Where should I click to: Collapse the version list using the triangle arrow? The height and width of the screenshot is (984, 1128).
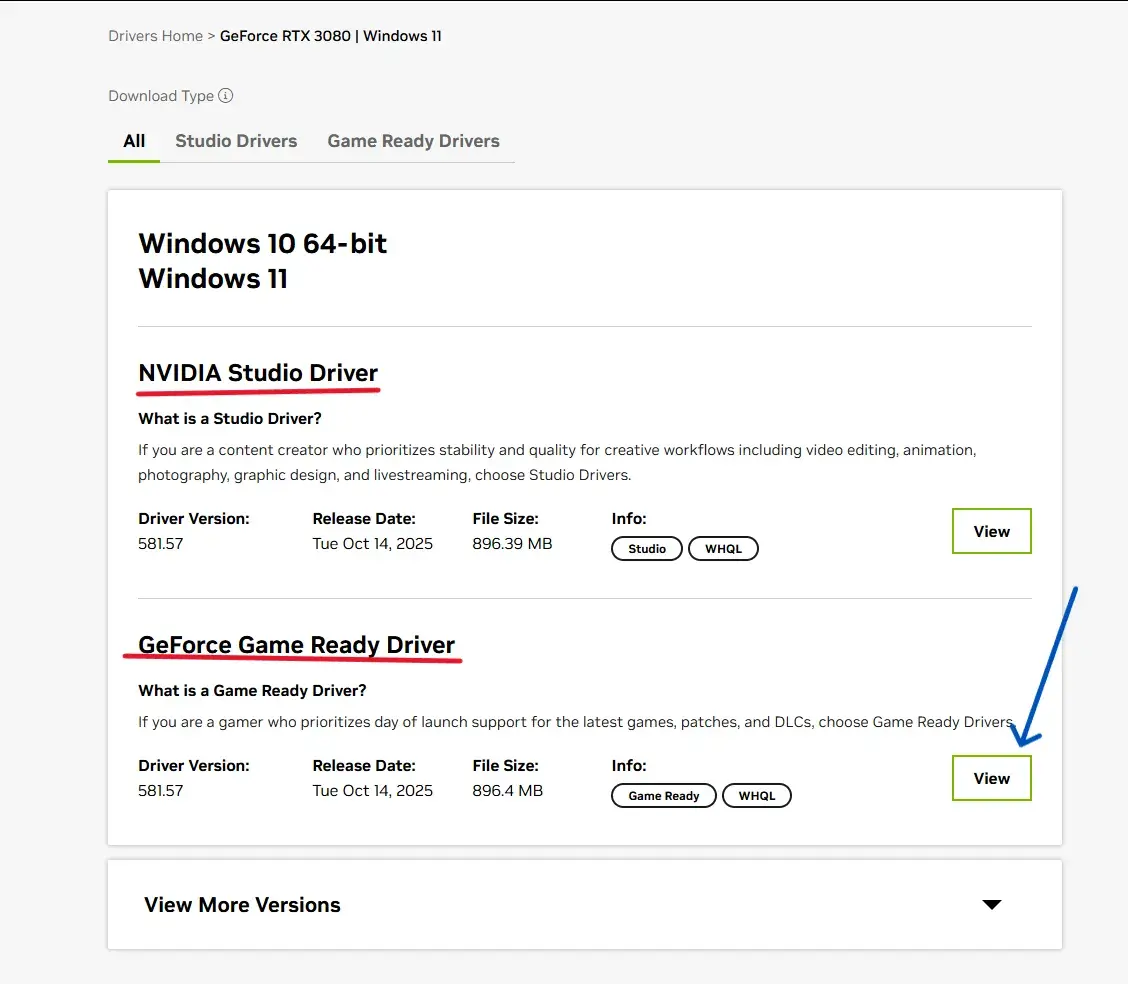(x=991, y=904)
